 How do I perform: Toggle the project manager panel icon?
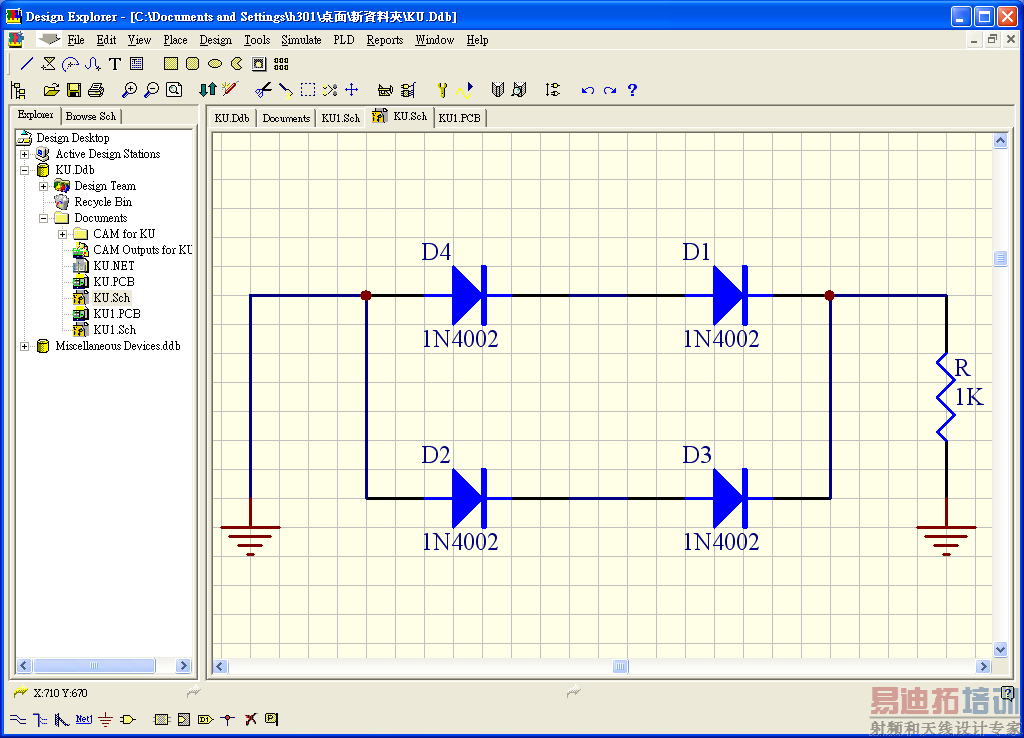coord(19,90)
